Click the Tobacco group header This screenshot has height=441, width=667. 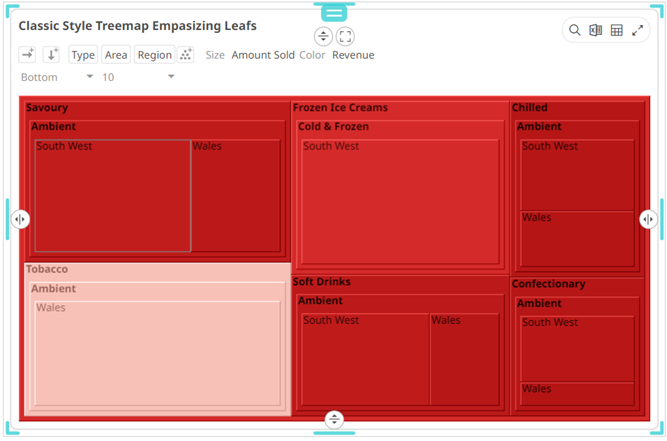[47, 269]
